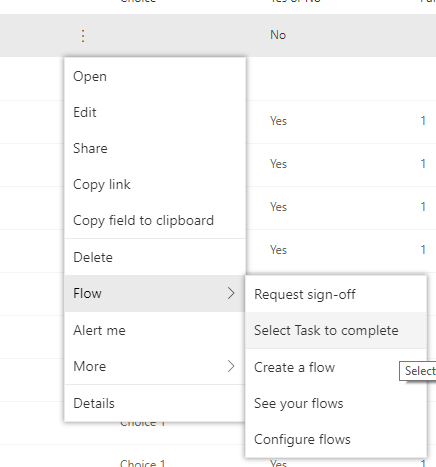
Task: Expand the More submenu chevron
Action: coord(231,366)
